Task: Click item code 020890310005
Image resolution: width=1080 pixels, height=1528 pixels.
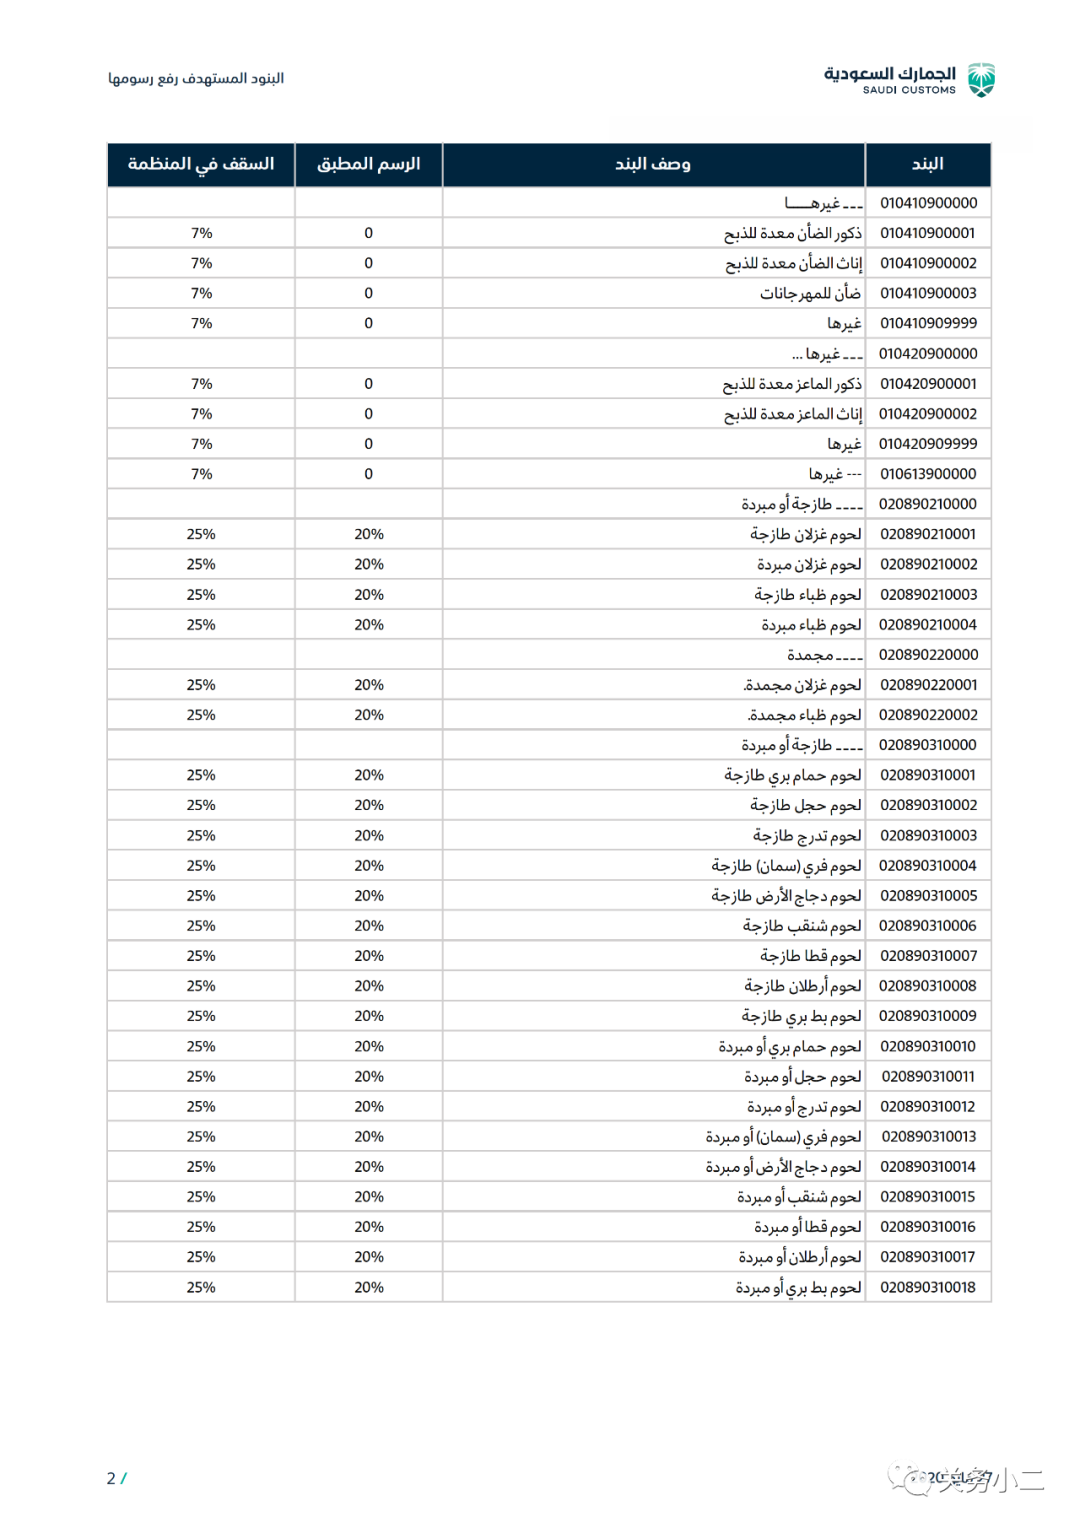Action: [927, 895]
